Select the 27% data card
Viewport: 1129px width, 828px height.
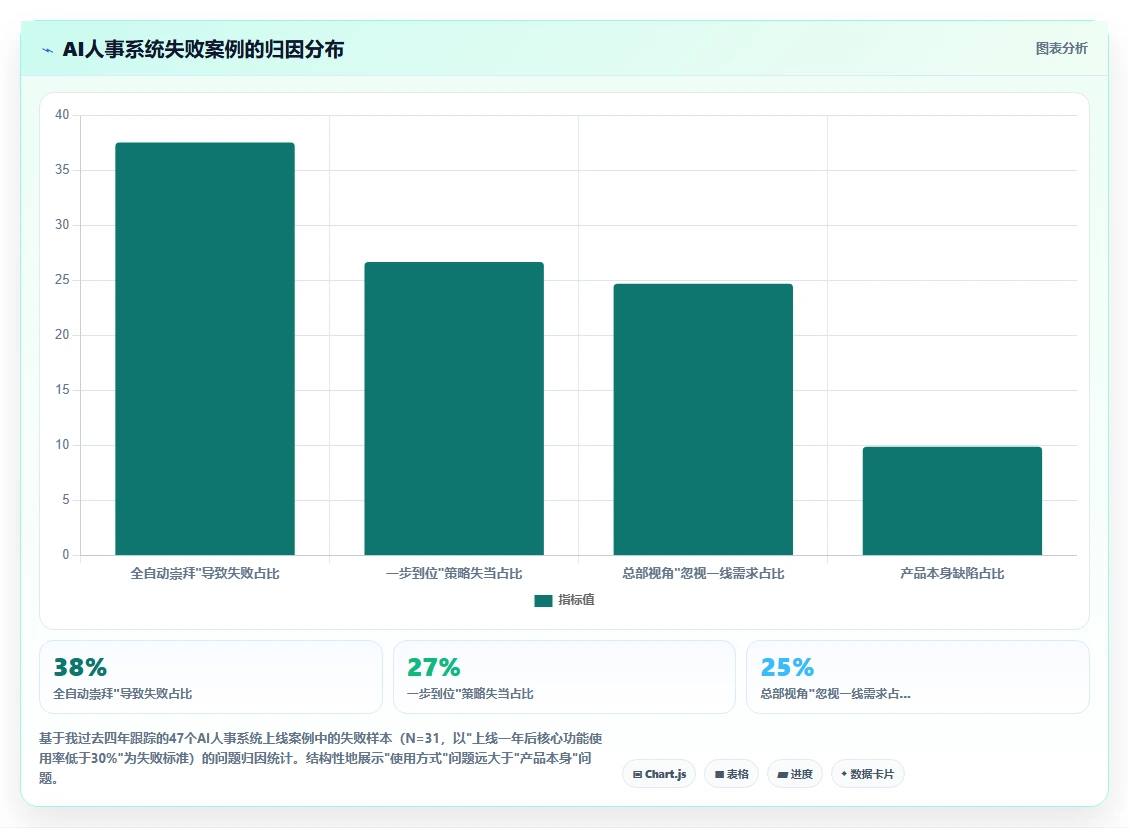pos(564,677)
